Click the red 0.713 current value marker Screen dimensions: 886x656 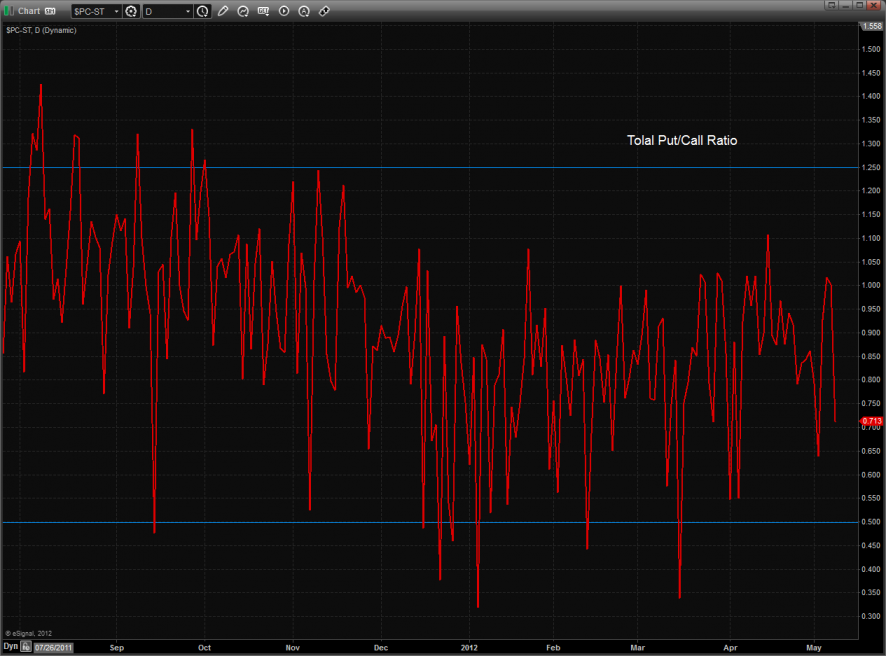pyautogui.click(x=871, y=421)
